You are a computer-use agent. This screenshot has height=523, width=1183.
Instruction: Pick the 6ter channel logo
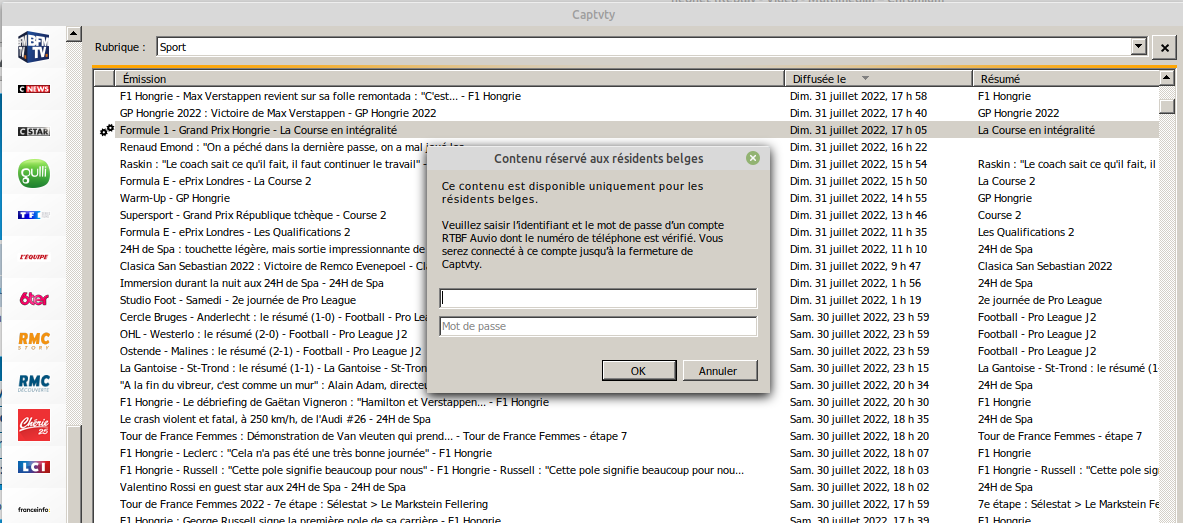(x=33, y=299)
